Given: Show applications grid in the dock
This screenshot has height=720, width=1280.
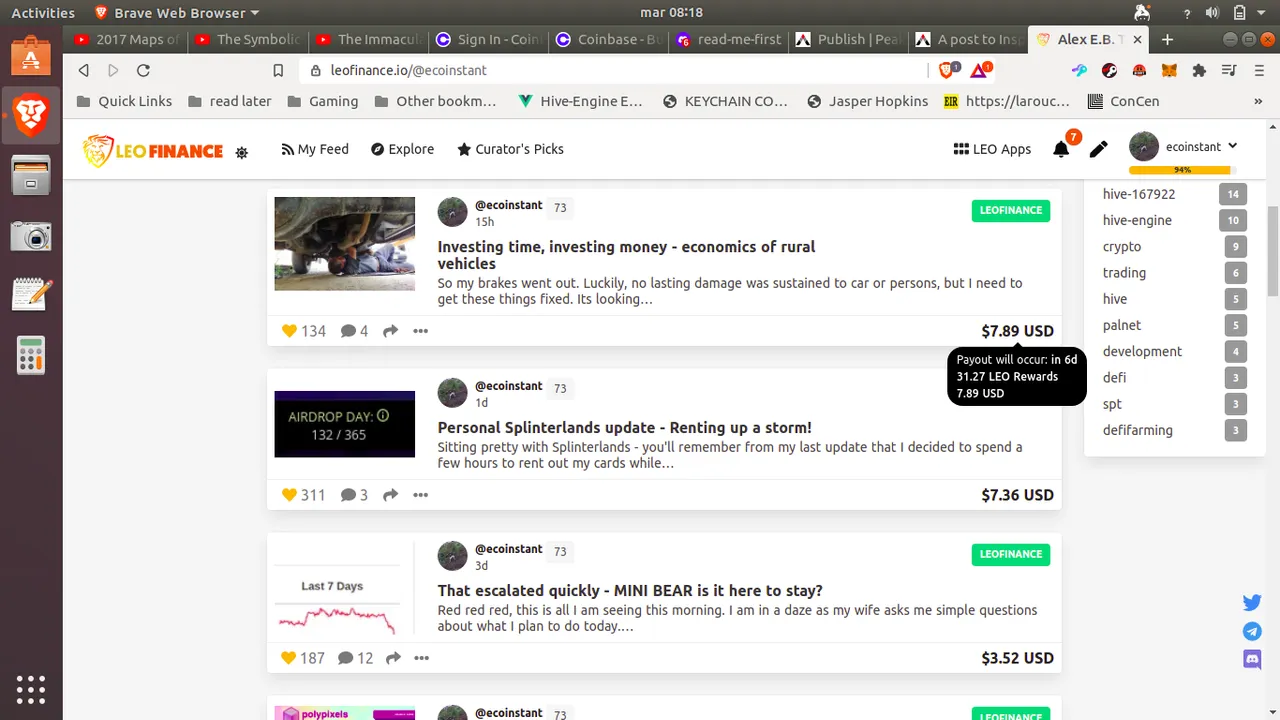Looking at the screenshot, I should click(31, 689).
